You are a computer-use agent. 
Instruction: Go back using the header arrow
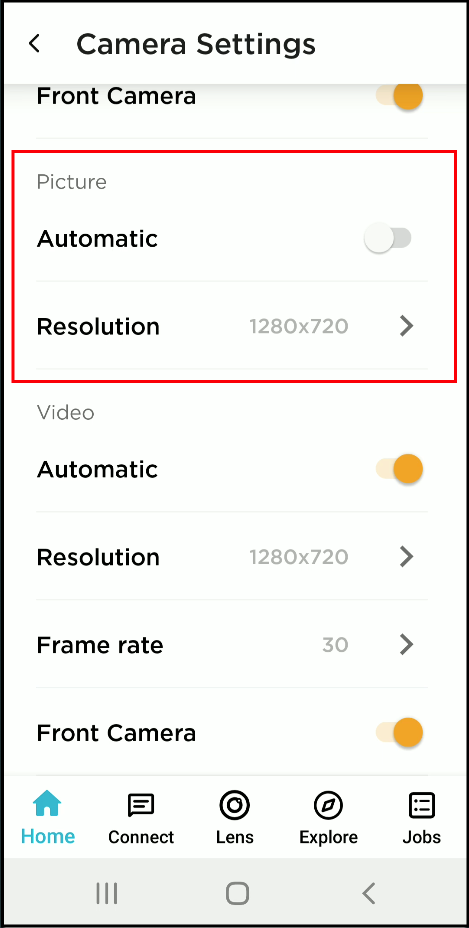pos(34,44)
